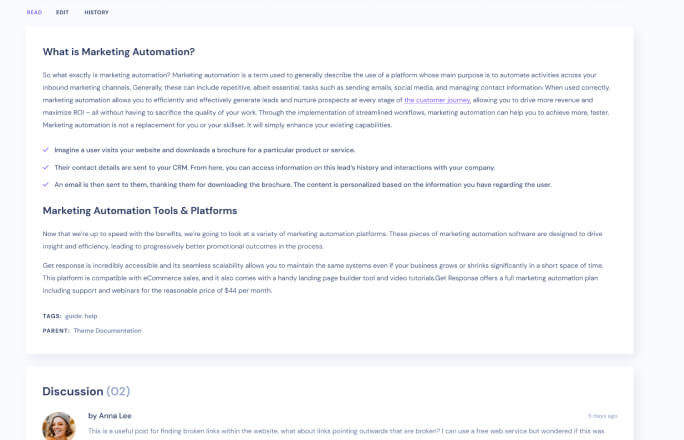Screen dimensions: 684x440
Task: Open the HISTORY tab
Action: pyautogui.click(x=96, y=12)
